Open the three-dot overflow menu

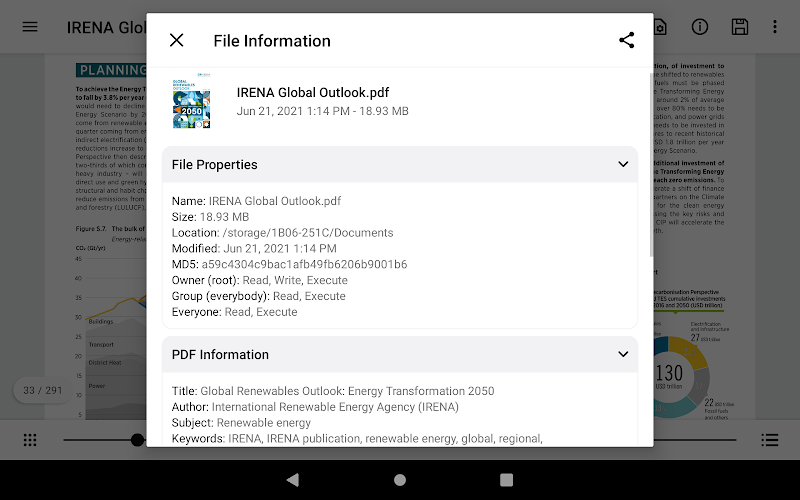pos(774,27)
